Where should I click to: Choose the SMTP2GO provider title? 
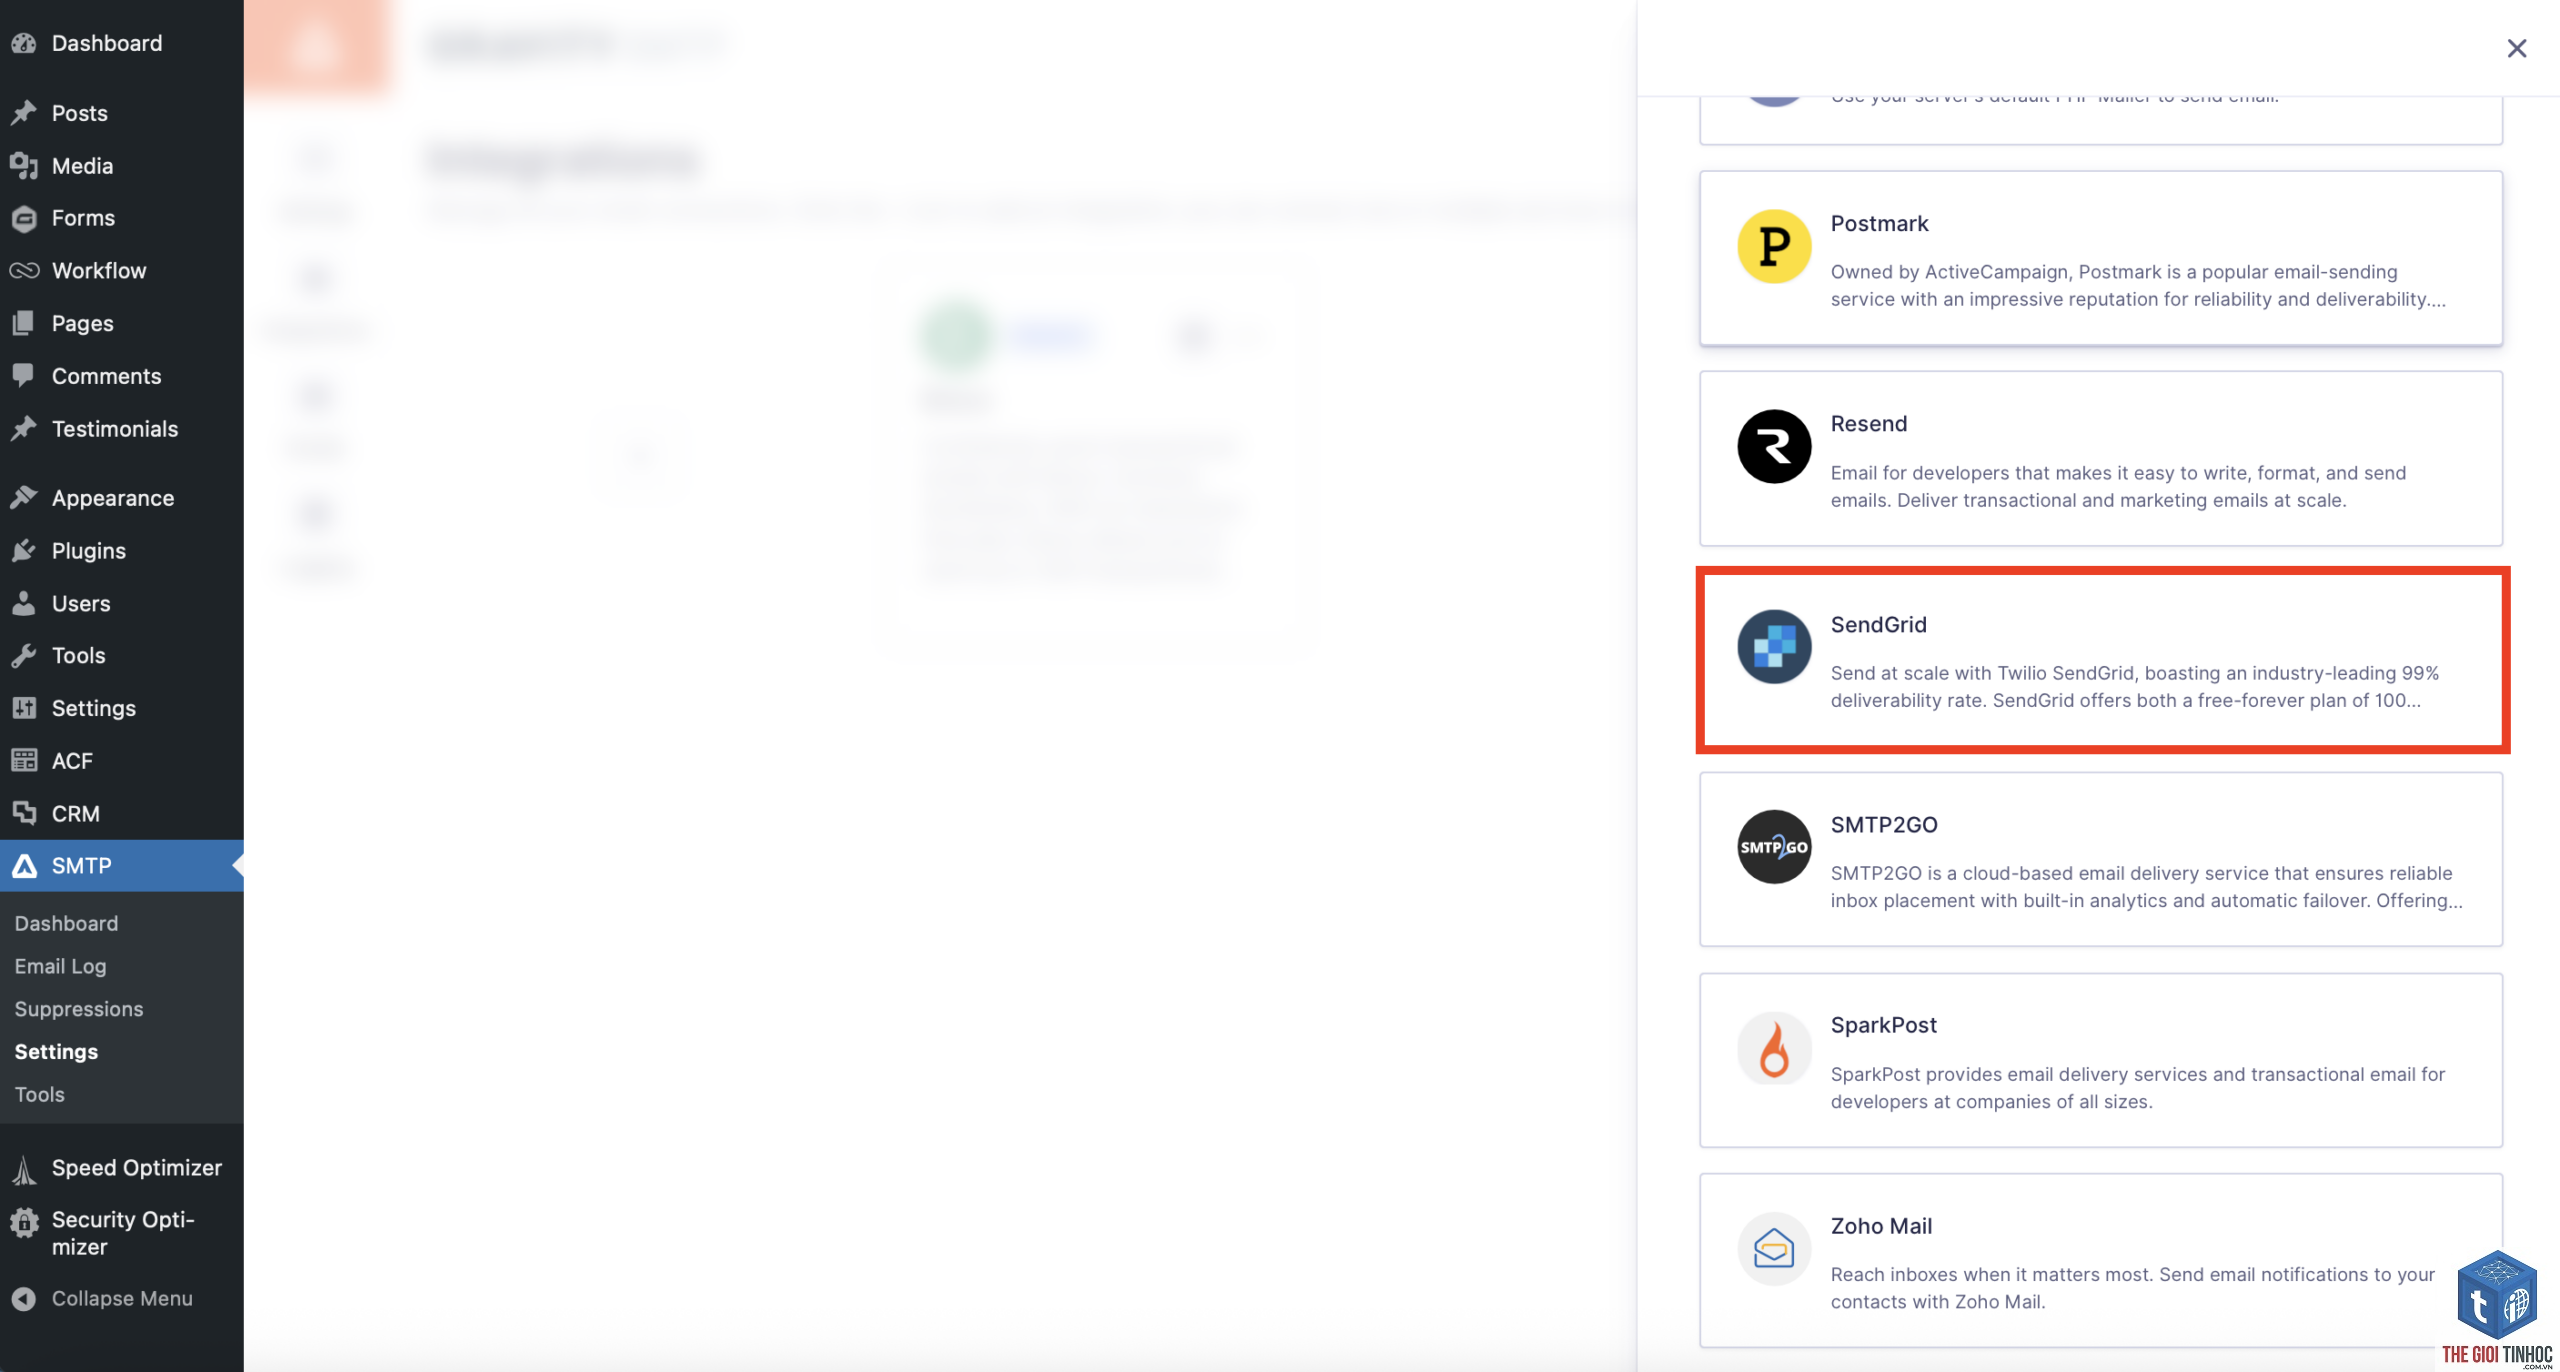[1884, 824]
